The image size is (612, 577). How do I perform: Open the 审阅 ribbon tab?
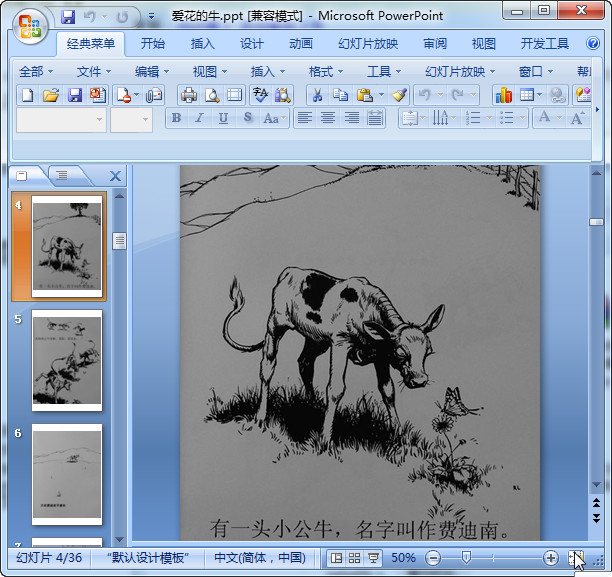click(435, 44)
